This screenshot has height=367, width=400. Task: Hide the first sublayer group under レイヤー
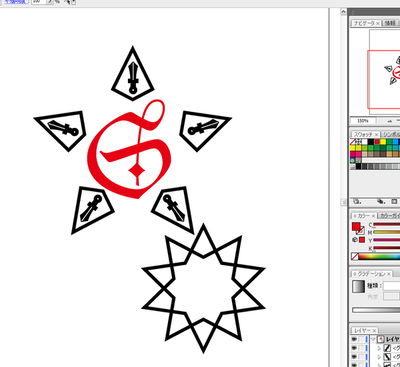(354, 348)
